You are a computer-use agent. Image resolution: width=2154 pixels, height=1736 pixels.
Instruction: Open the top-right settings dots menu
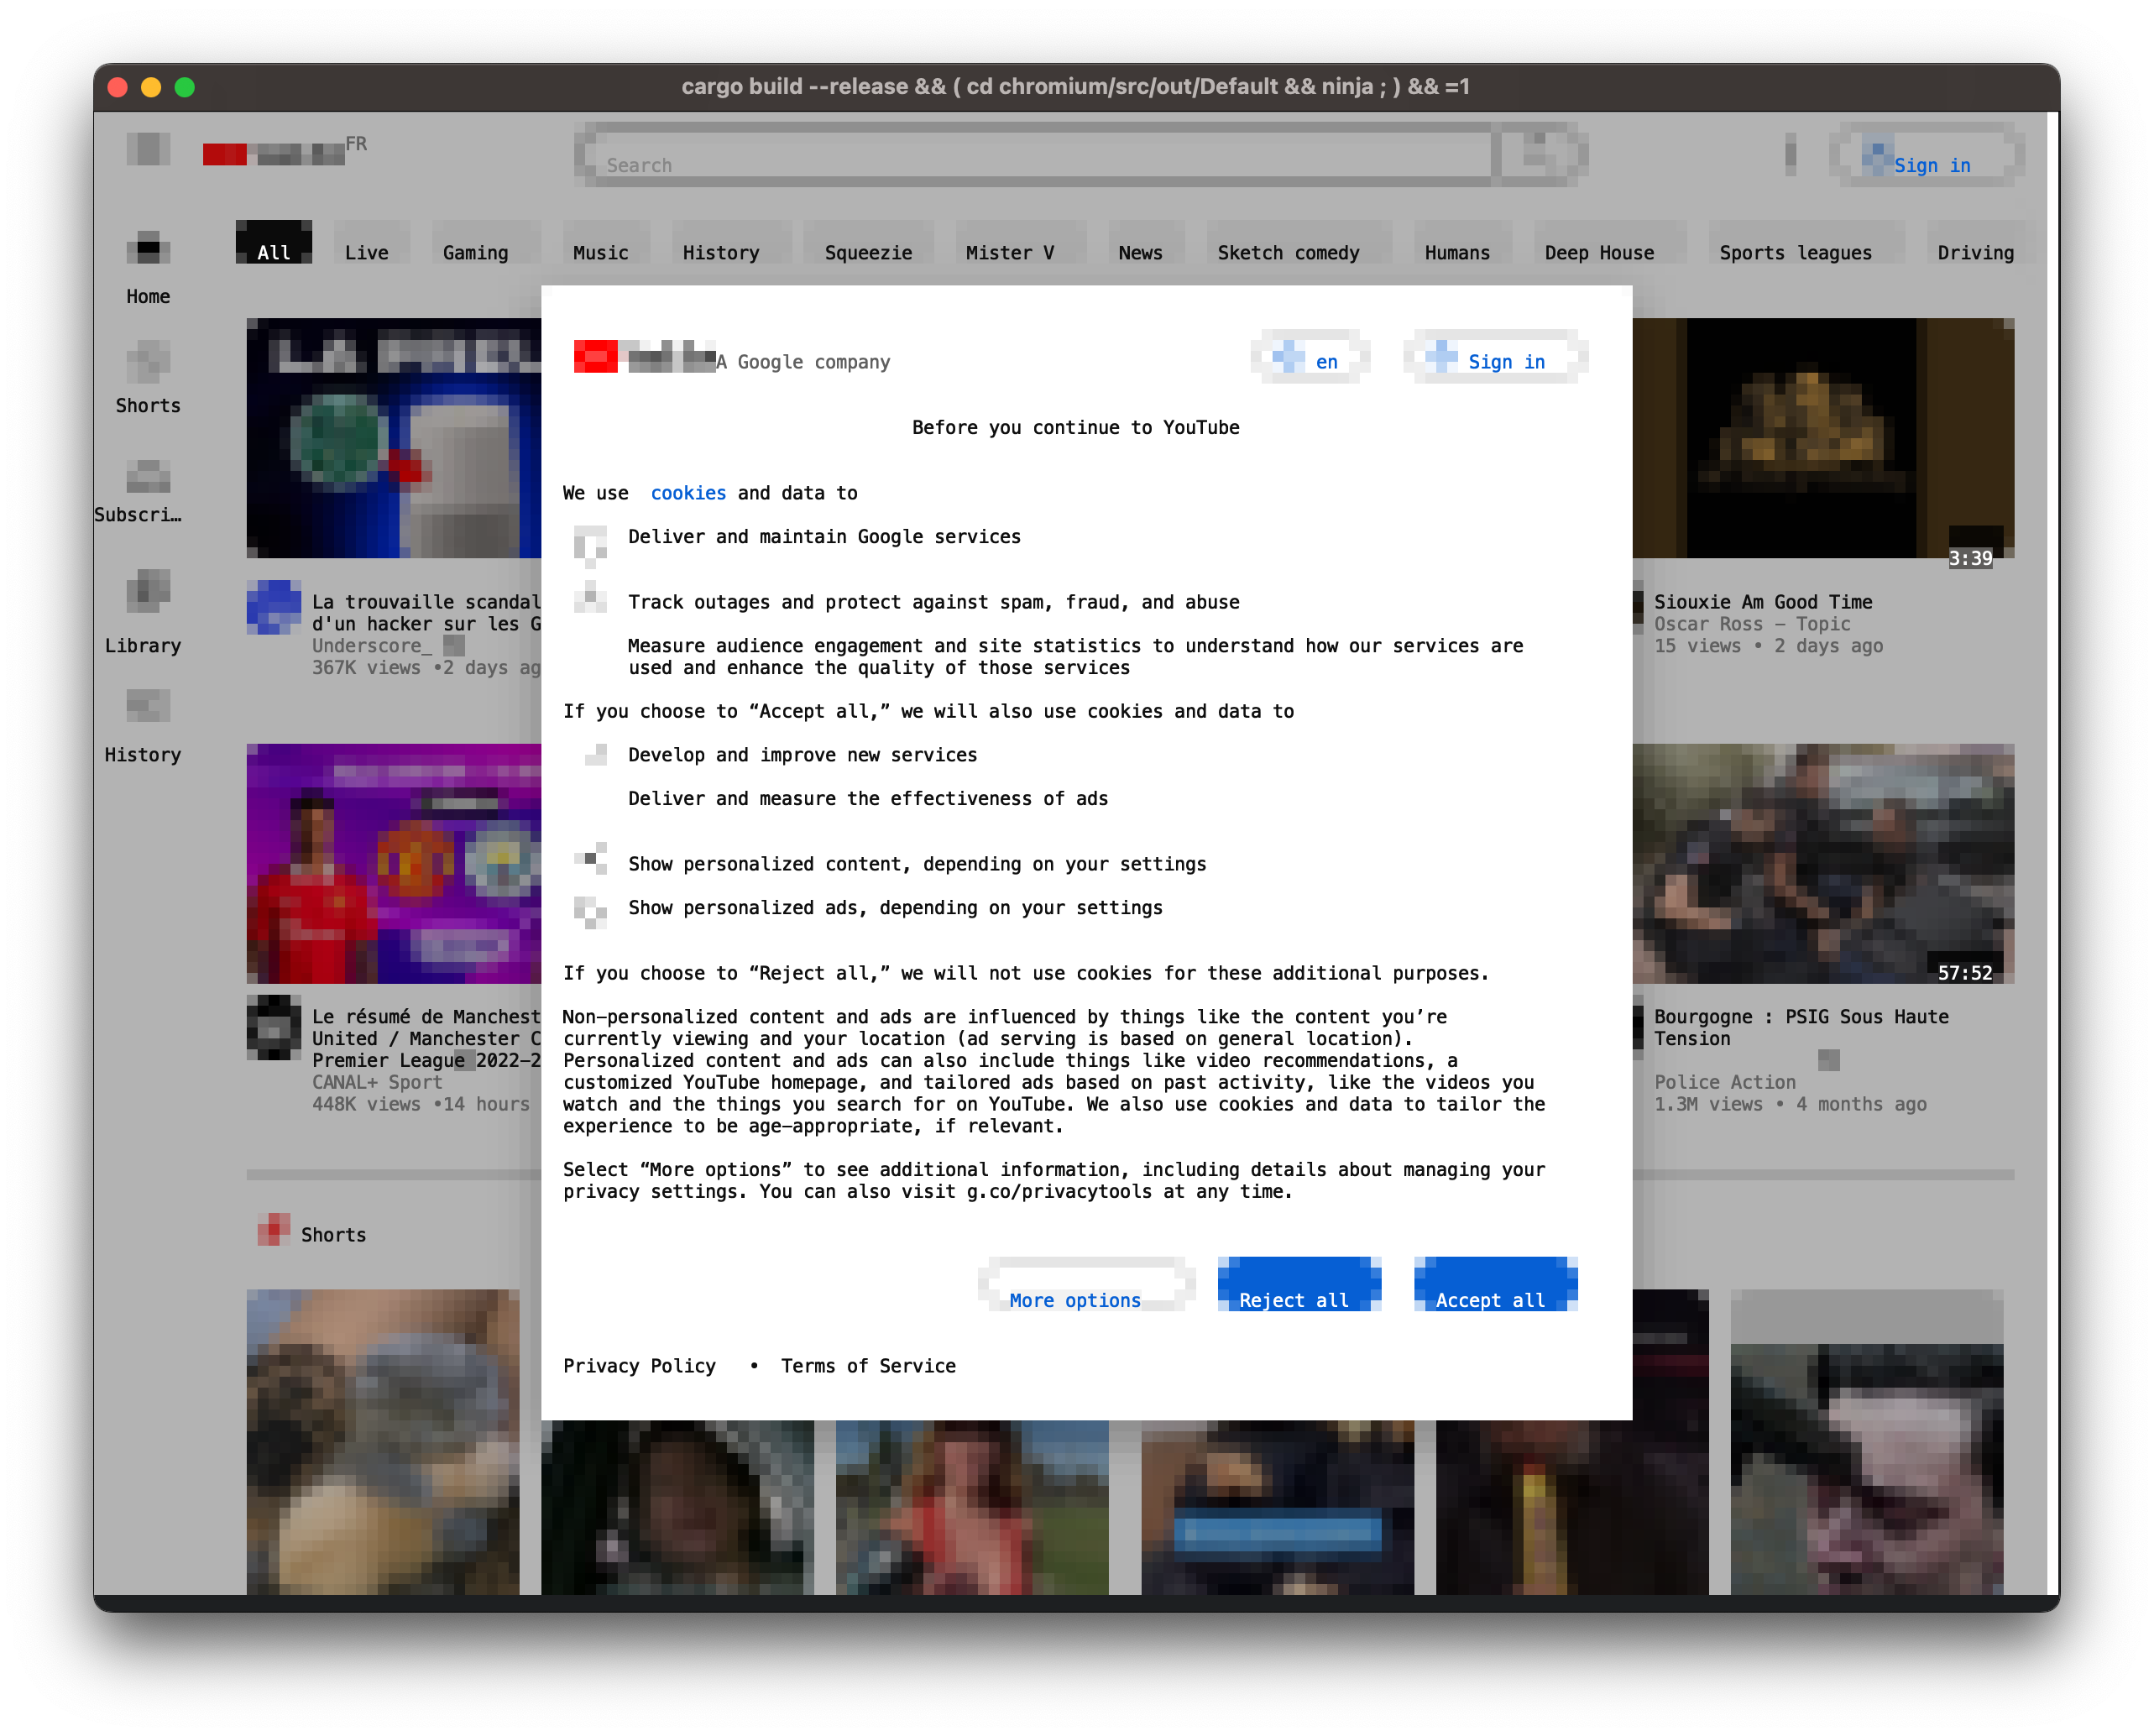[x=1790, y=154]
